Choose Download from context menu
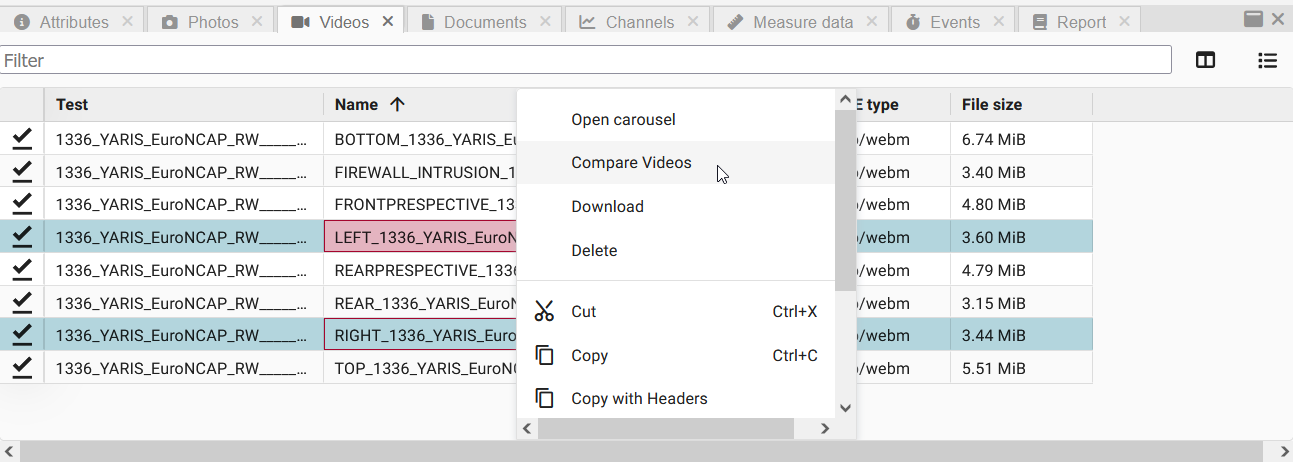Viewport: 1293px width, 462px height. coord(676,207)
